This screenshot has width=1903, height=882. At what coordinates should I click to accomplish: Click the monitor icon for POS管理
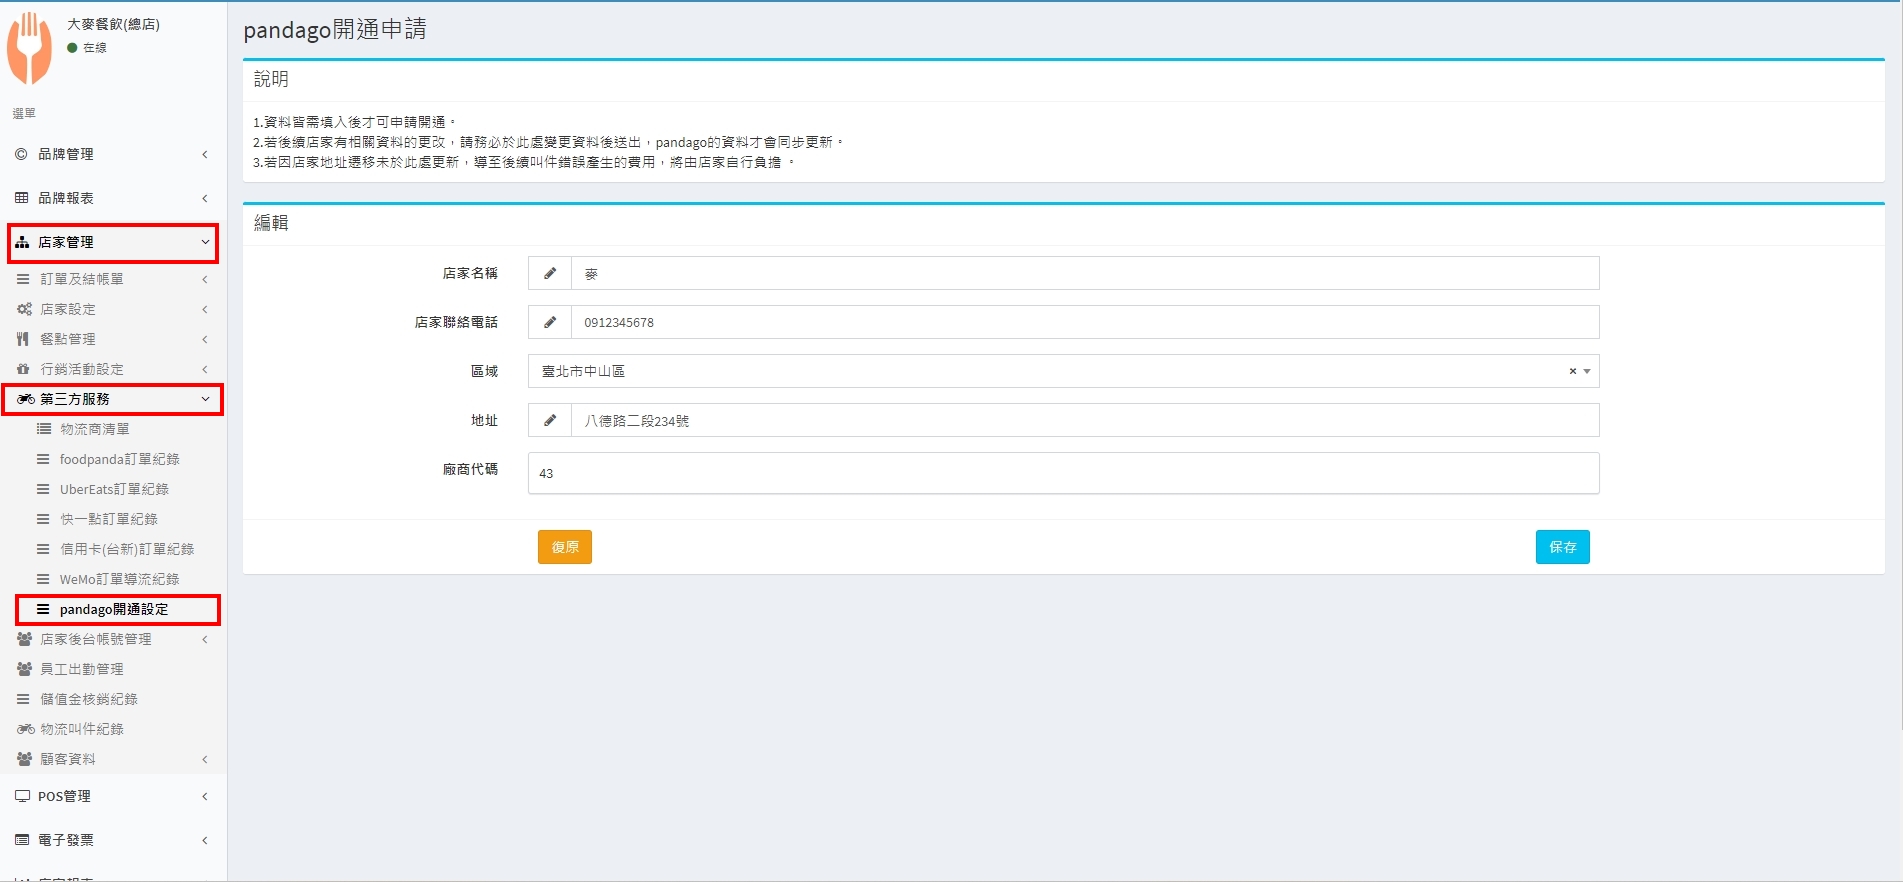pyautogui.click(x=22, y=796)
